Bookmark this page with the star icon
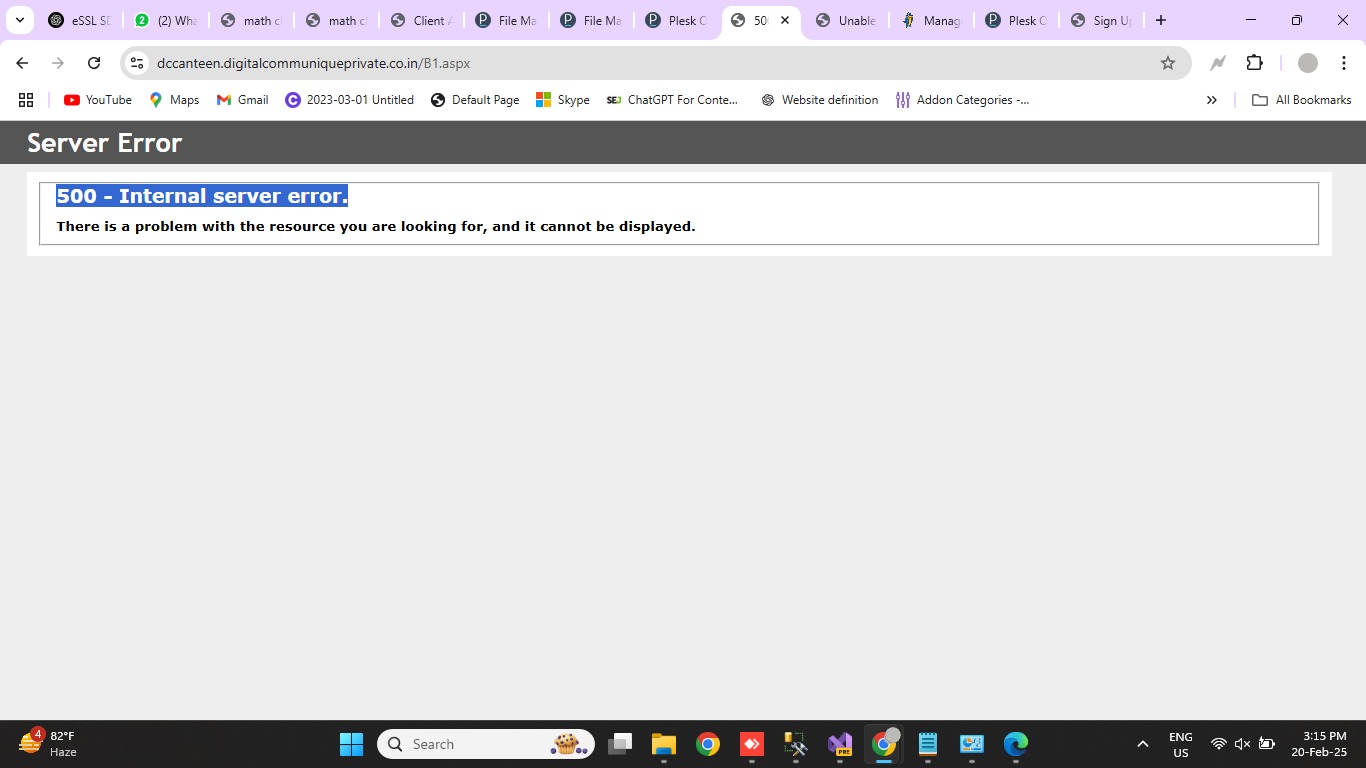 [1167, 63]
